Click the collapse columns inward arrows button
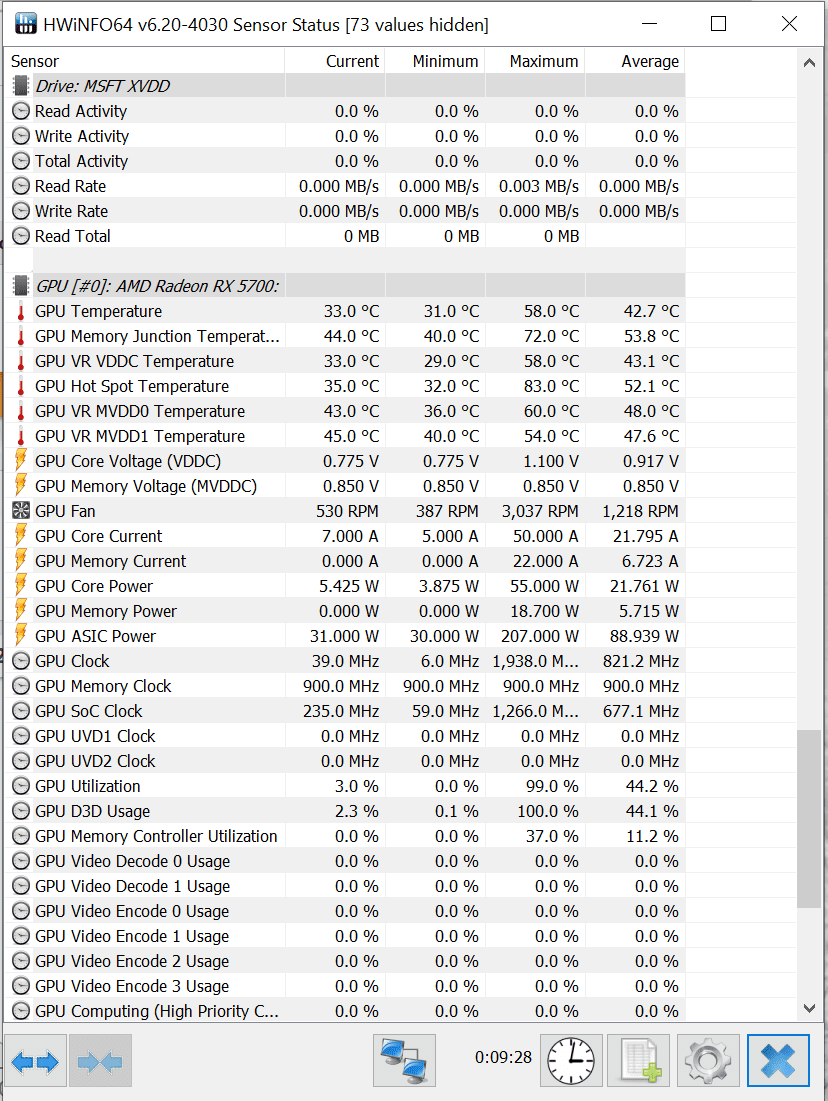The image size is (828, 1101). pos(100,1060)
